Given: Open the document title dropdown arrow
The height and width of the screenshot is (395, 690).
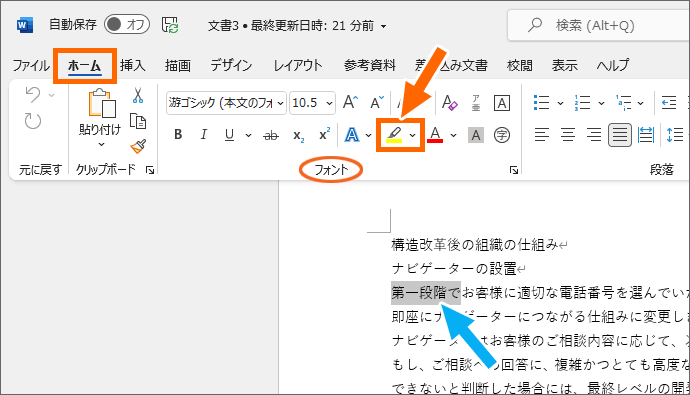Looking at the screenshot, I should pos(383,26).
